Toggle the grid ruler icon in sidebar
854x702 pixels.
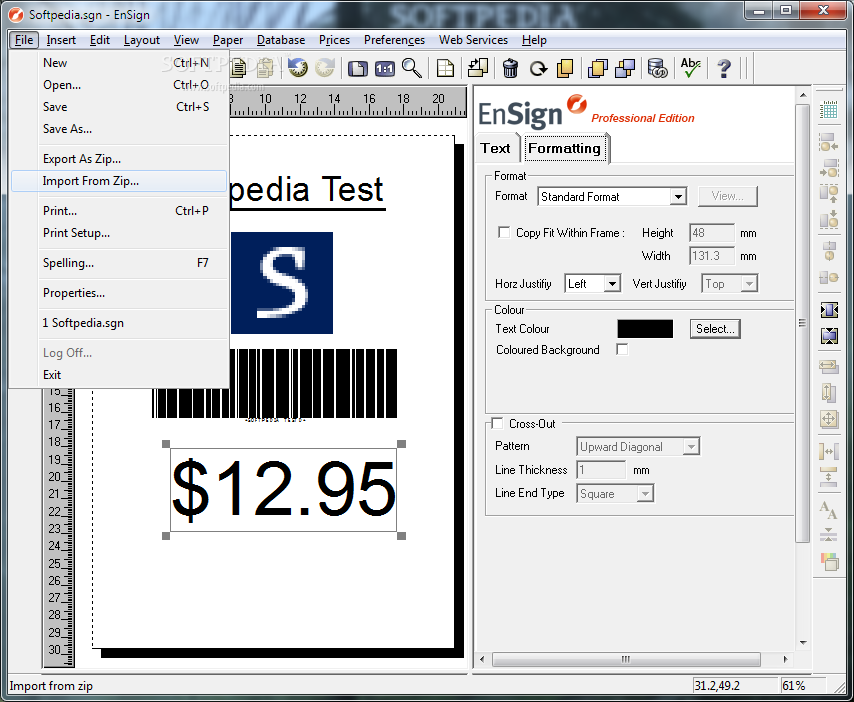pyautogui.click(x=828, y=110)
